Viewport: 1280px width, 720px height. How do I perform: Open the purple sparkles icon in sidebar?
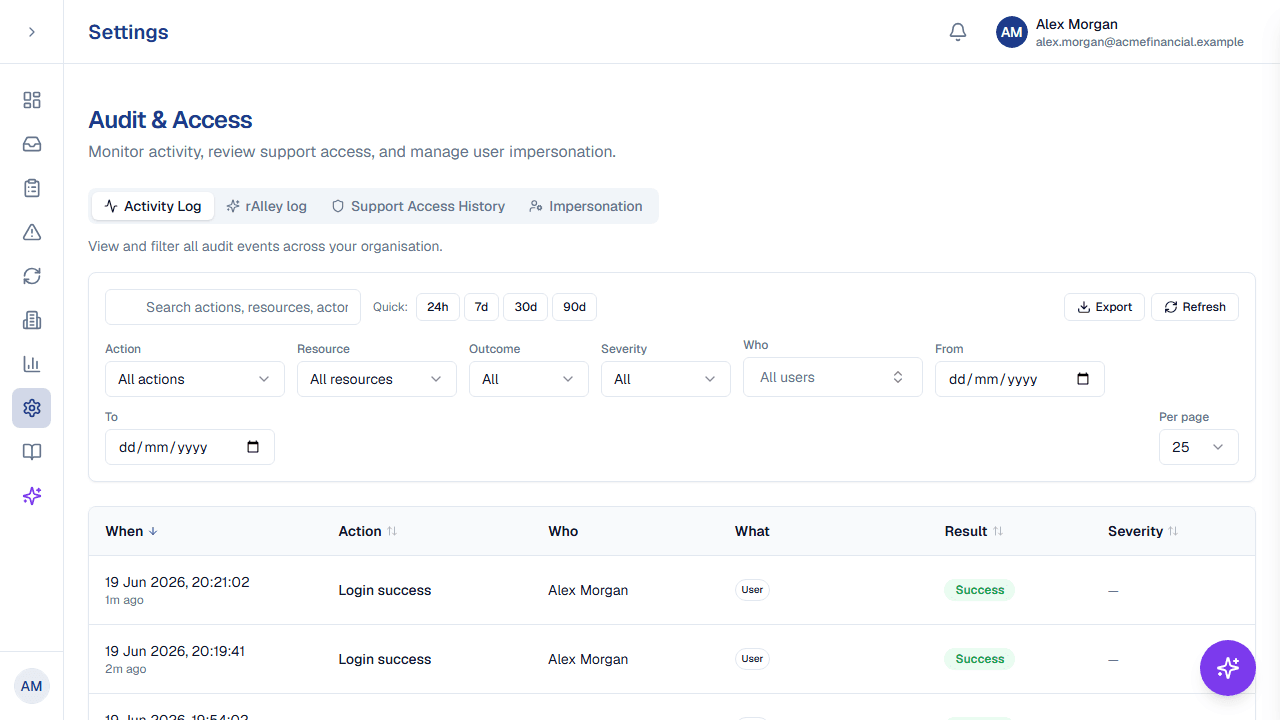(32, 496)
